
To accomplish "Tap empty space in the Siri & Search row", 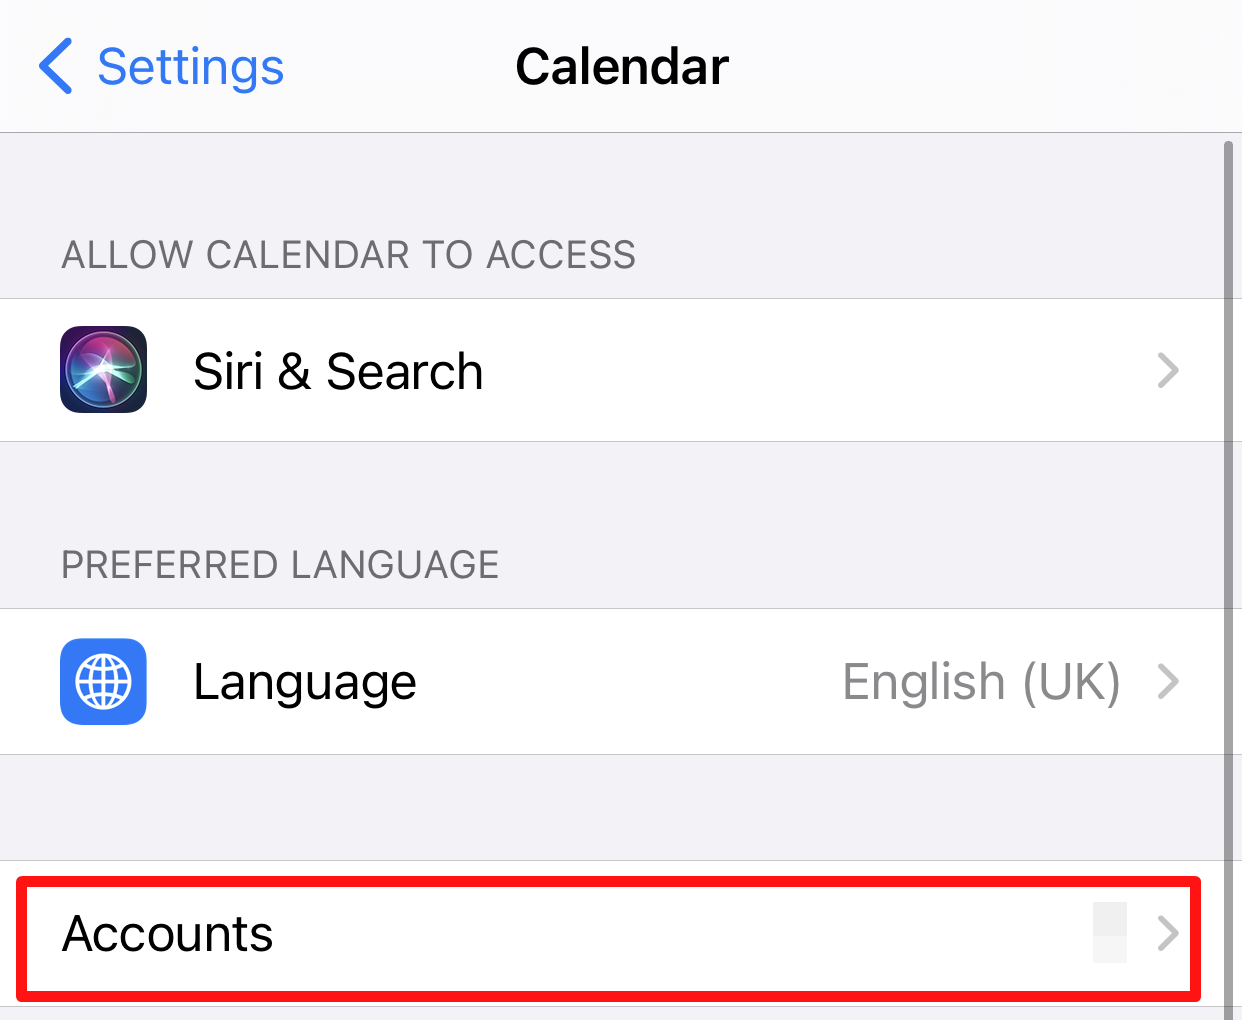I will click(x=800, y=371).
